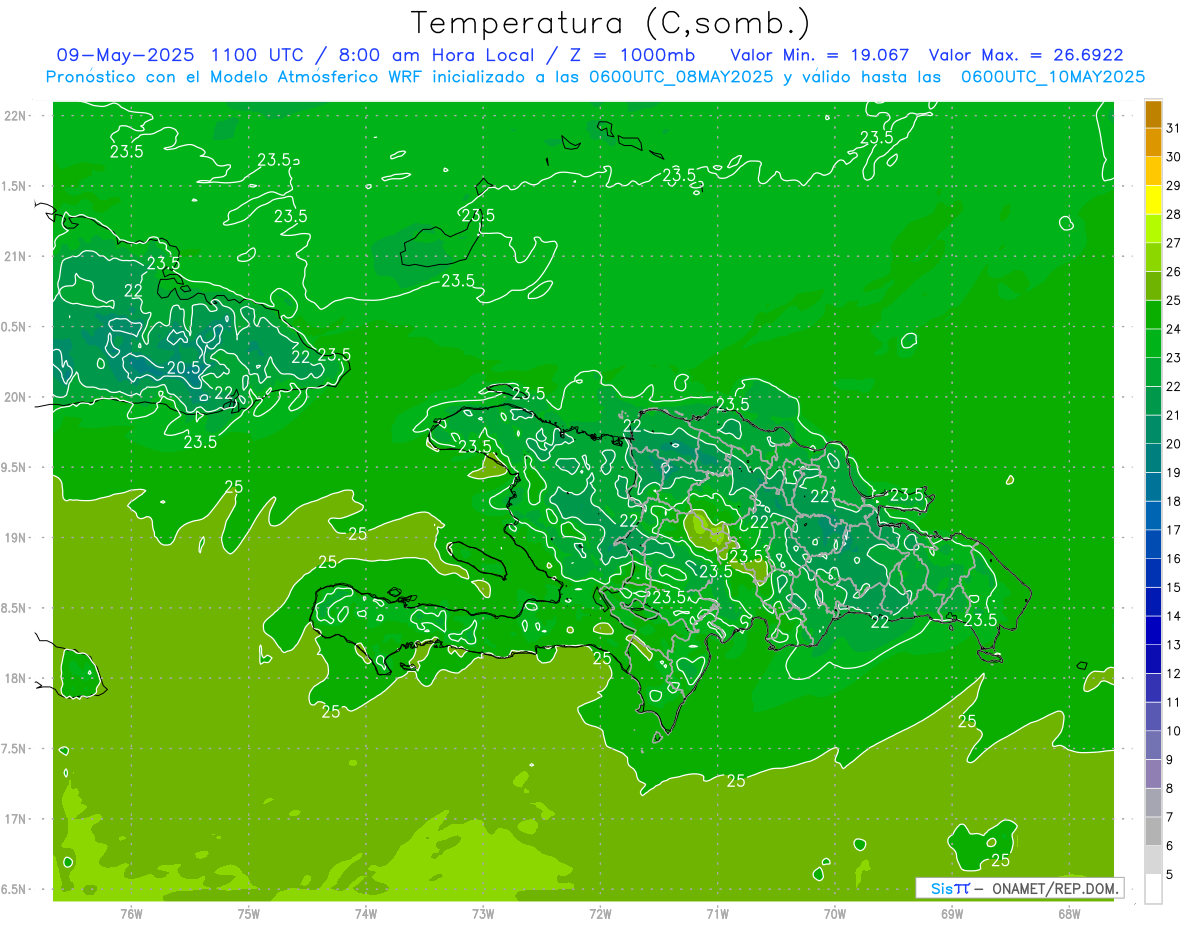Click the legend swatch between 19 and 20

tap(1153, 458)
